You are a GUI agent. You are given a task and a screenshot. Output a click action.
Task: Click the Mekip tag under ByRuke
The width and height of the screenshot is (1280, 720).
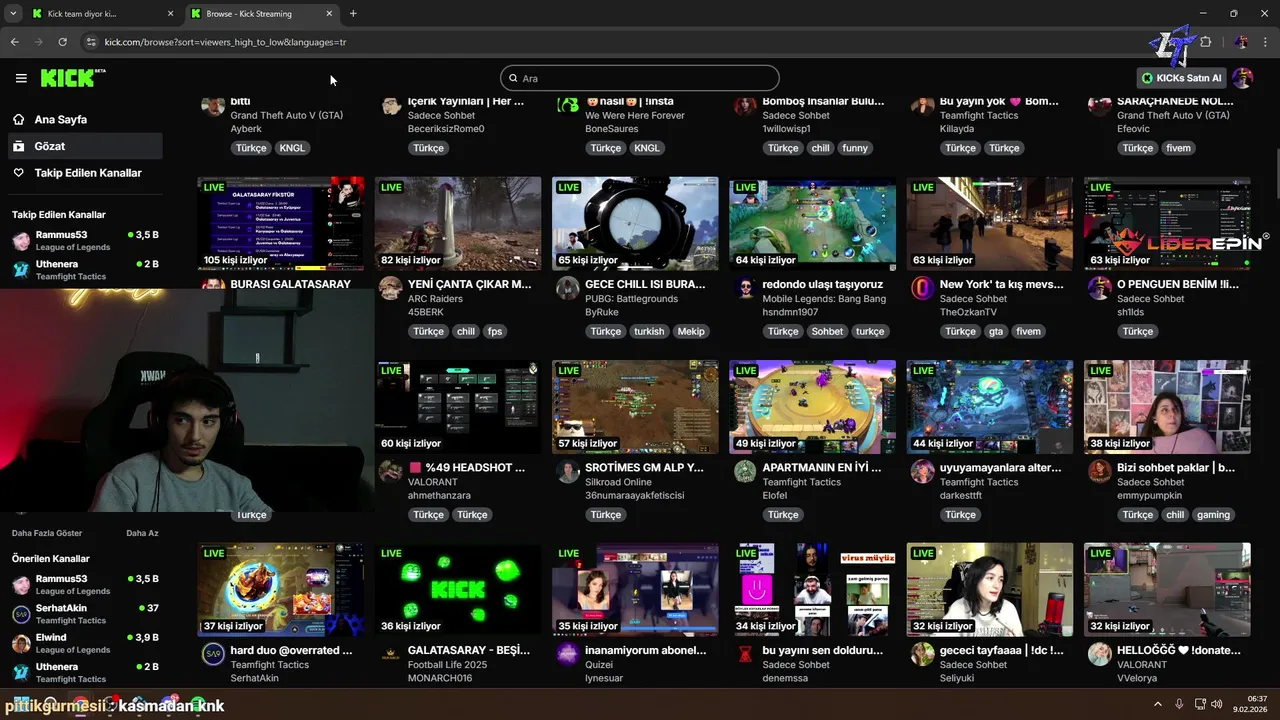click(691, 331)
